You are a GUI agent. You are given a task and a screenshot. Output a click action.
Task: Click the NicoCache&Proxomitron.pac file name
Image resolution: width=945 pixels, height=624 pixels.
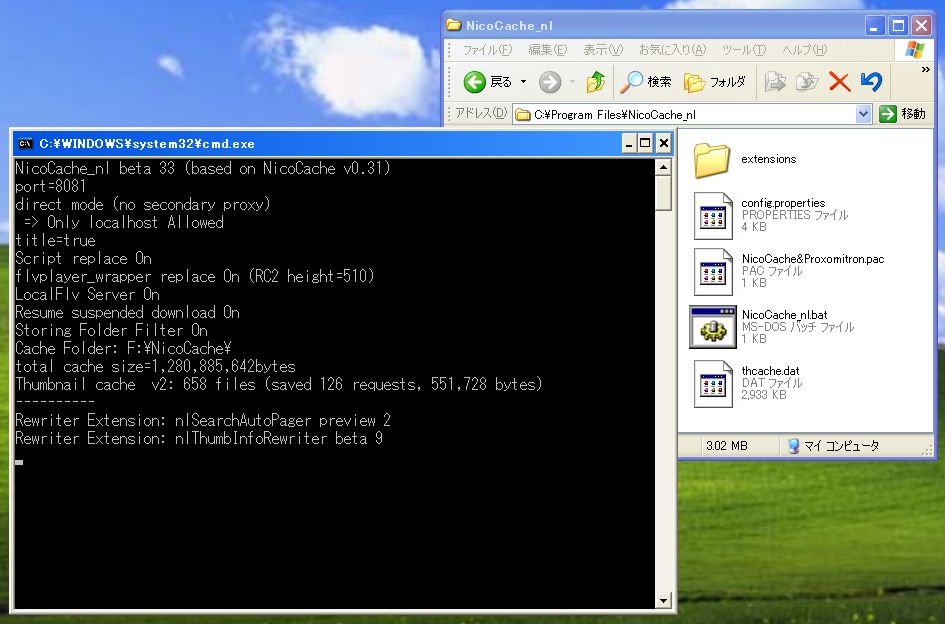(x=813, y=259)
